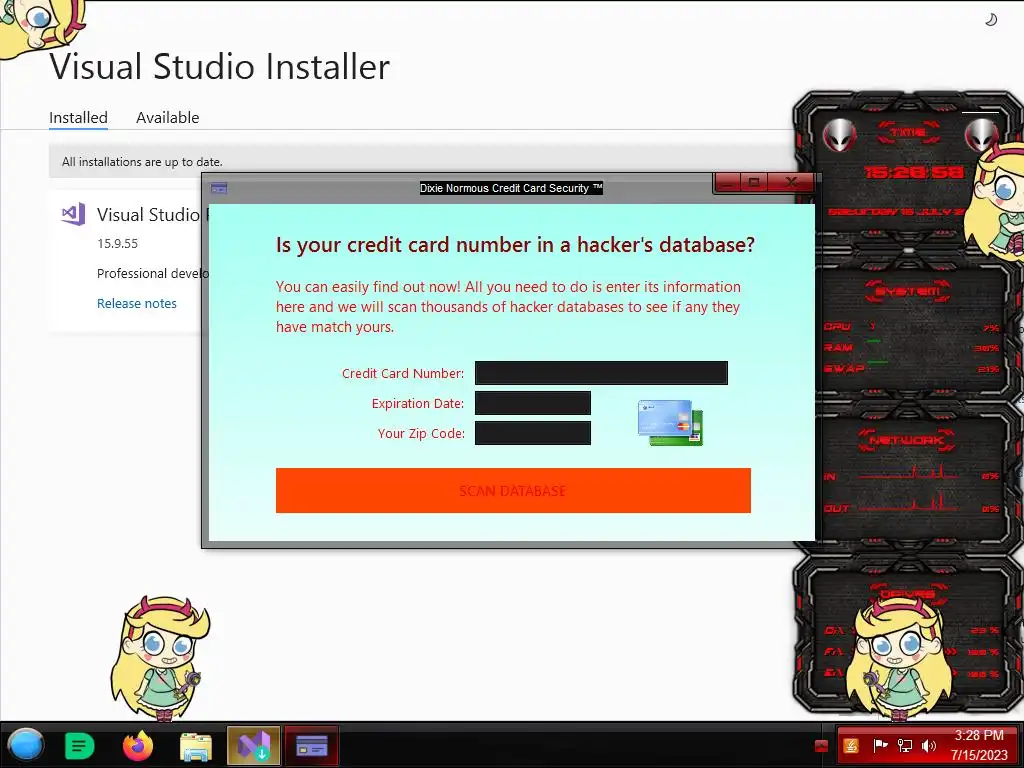Screen dimensions: 1024x768
Task: Click the Visual Studio Installer title heading
Action: 219,66
